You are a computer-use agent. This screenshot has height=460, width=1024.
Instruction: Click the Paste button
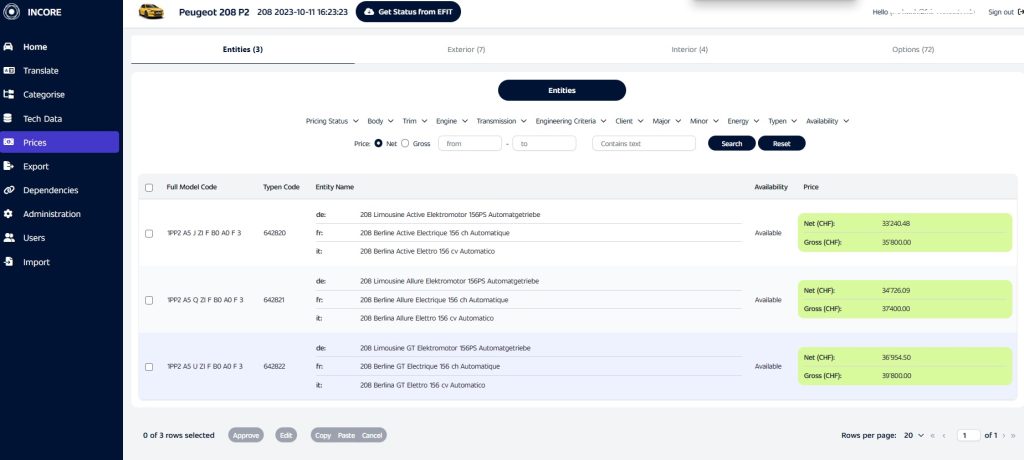(346, 435)
